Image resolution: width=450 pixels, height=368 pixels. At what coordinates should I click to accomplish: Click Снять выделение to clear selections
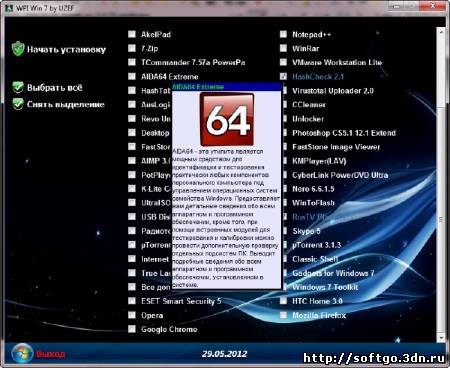coord(66,104)
